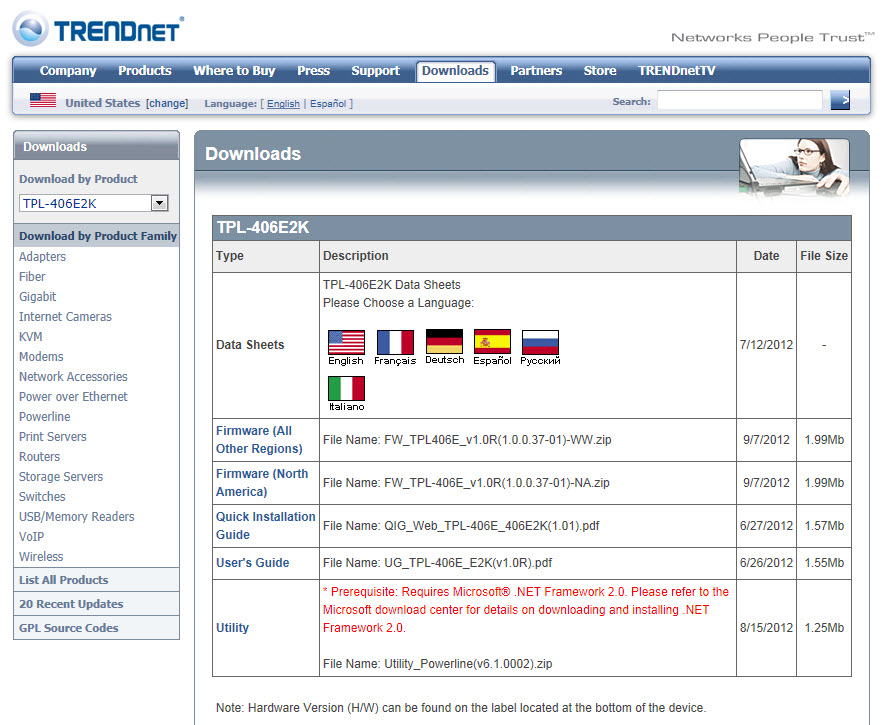Browse Internet Cameras downloads
This screenshot has width=886, height=725.
pos(66,316)
